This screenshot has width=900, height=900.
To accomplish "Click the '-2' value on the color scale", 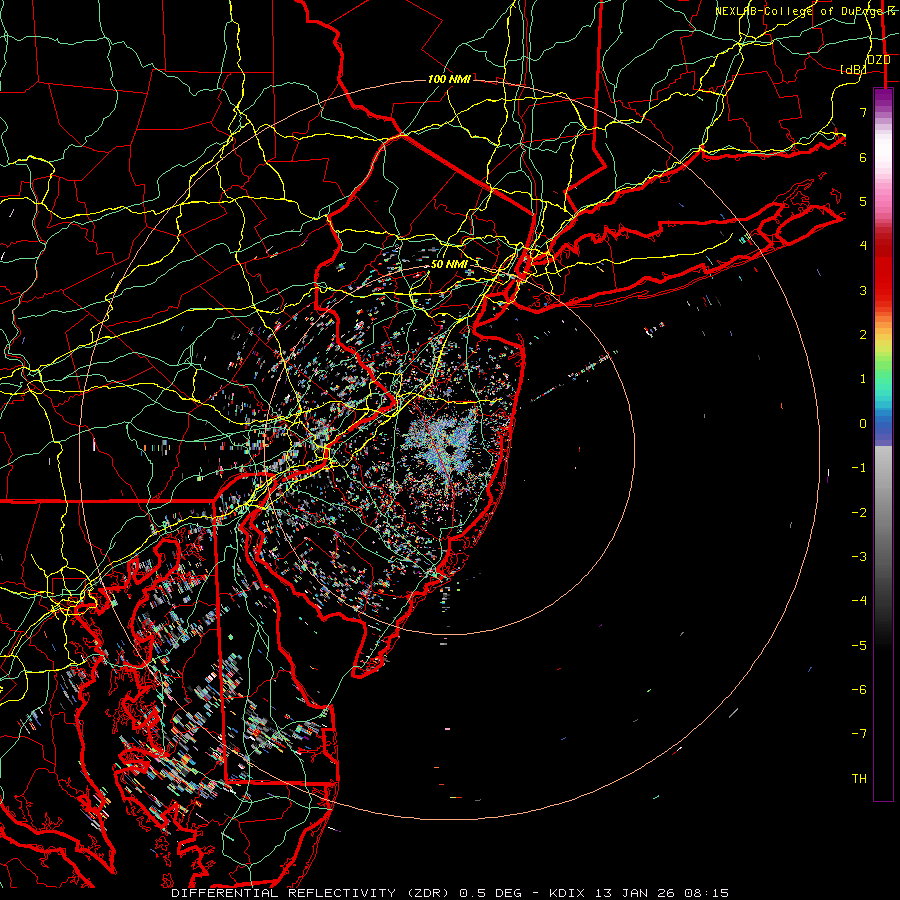I will click(859, 513).
